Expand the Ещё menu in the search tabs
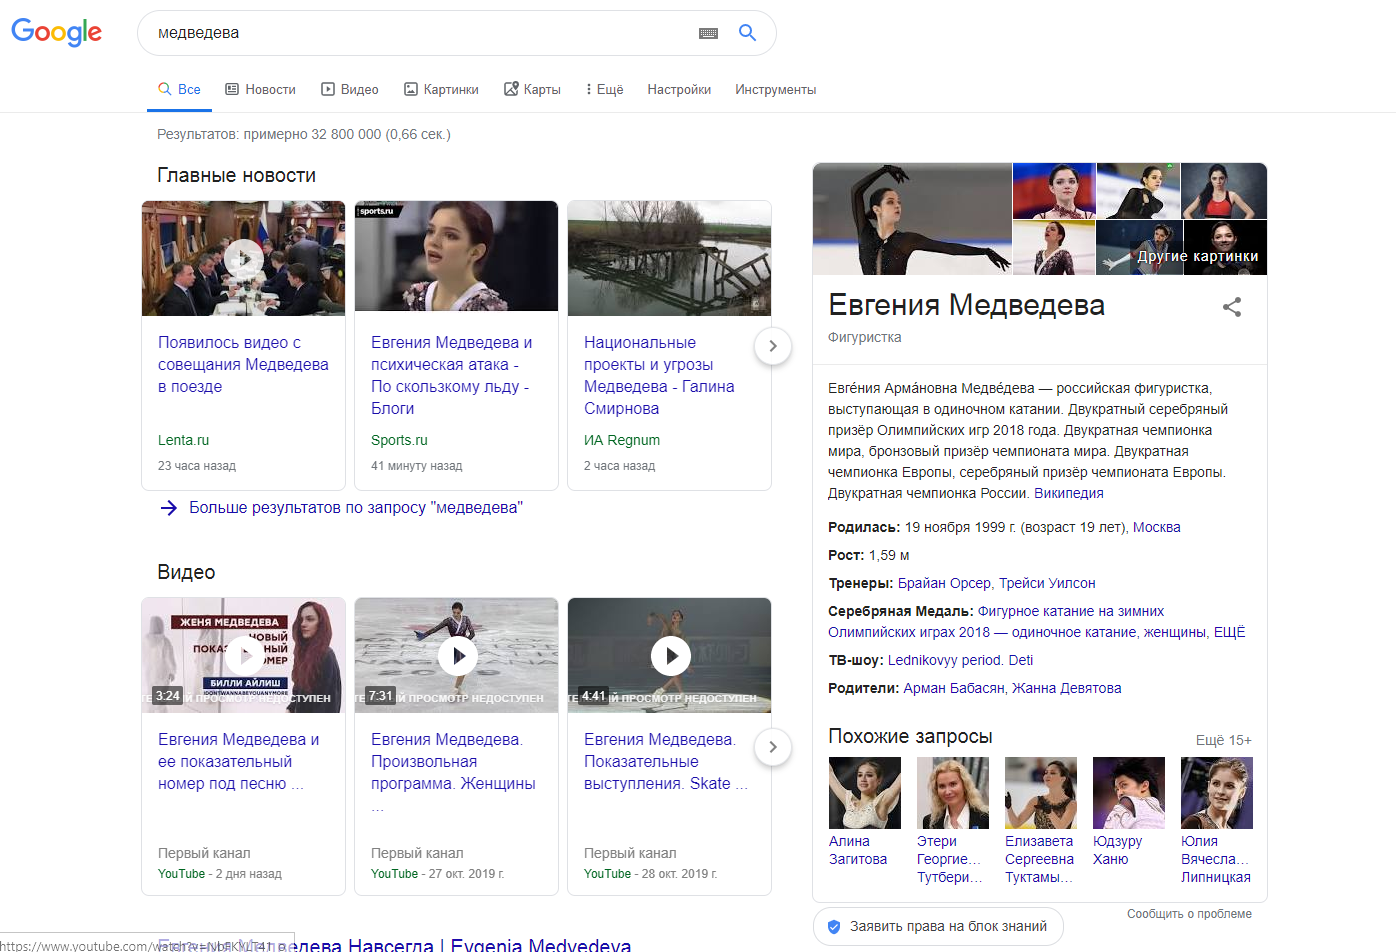1396x952 pixels. pos(604,89)
